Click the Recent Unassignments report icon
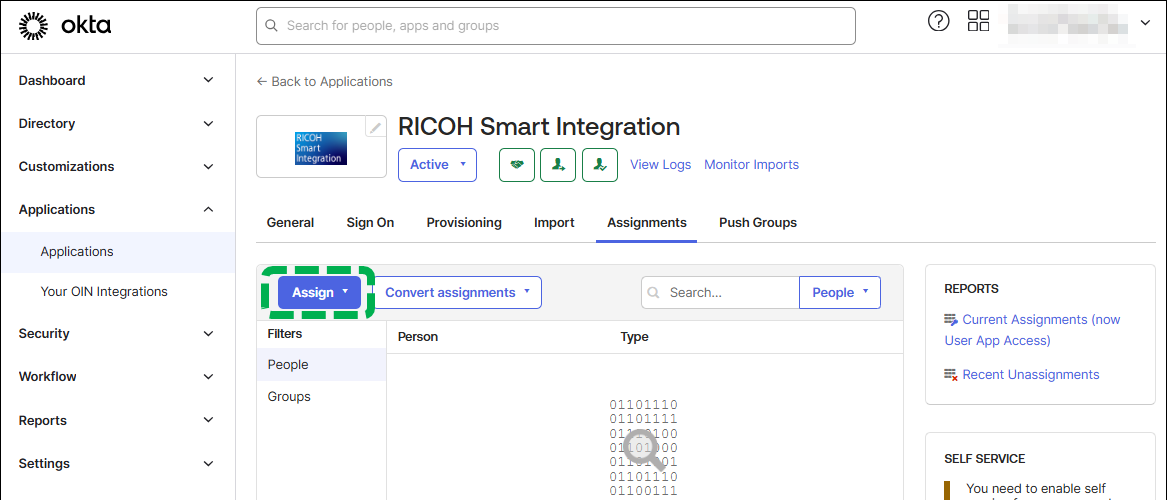Image resolution: width=1167 pixels, height=500 pixels. [x=952, y=375]
